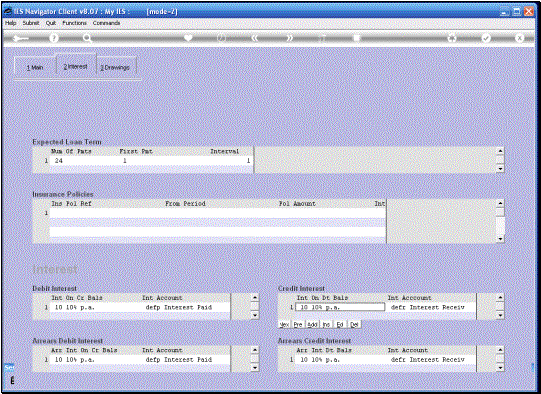Image resolution: width=541 pixels, height=394 pixels.
Task: Click the Add button under Credit Interest
Action: pyautogui.click(x=312, y=325)
